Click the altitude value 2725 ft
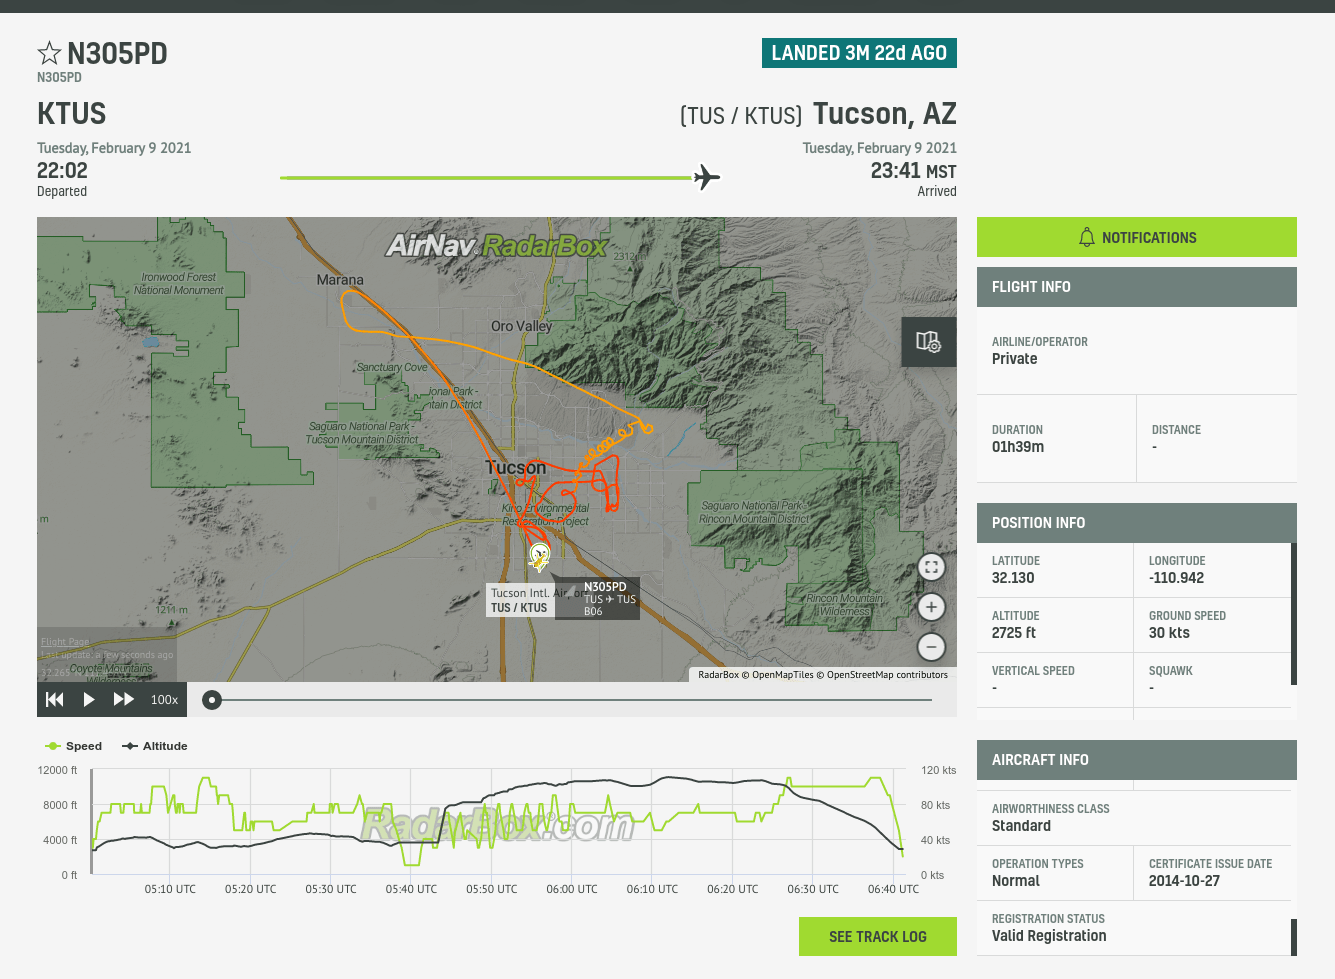The image size is (1335, 979). (x=1014, y=633)
